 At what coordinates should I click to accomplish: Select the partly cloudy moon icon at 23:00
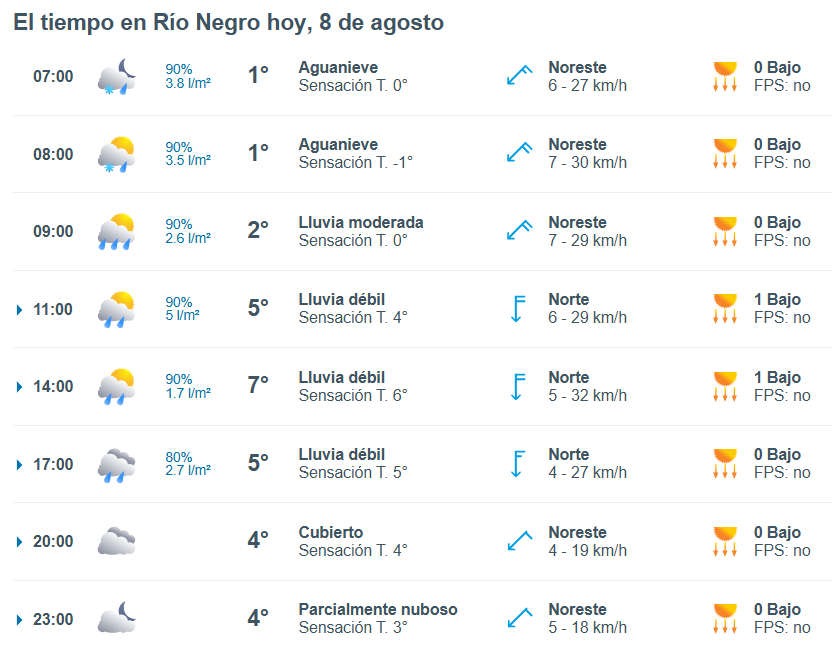click(x=117, y=618)
